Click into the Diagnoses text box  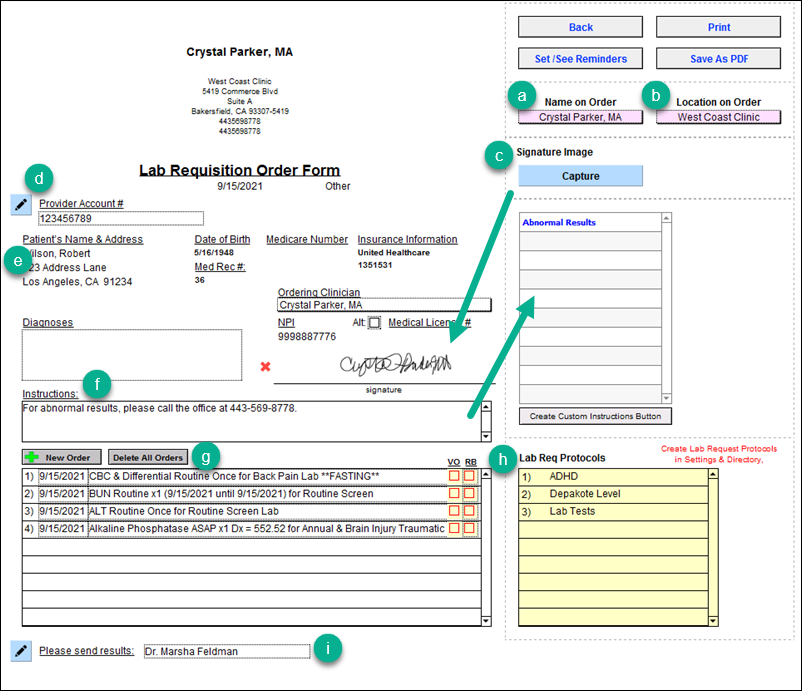point(132,355)
